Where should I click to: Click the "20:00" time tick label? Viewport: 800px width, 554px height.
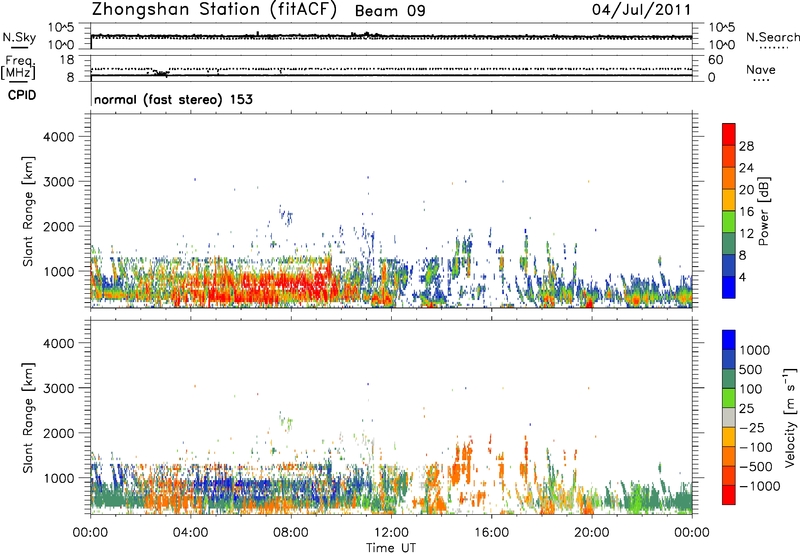click(592, 533)
